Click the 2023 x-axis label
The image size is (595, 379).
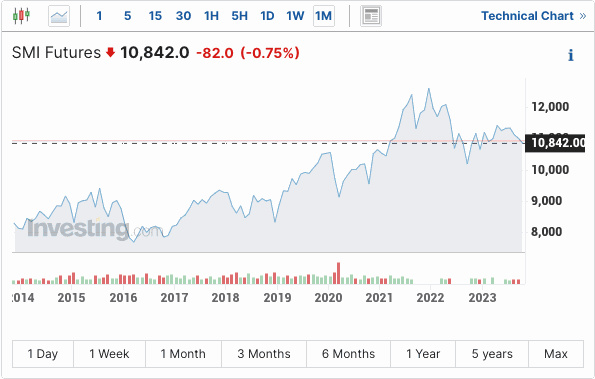[x=482, y=297]
